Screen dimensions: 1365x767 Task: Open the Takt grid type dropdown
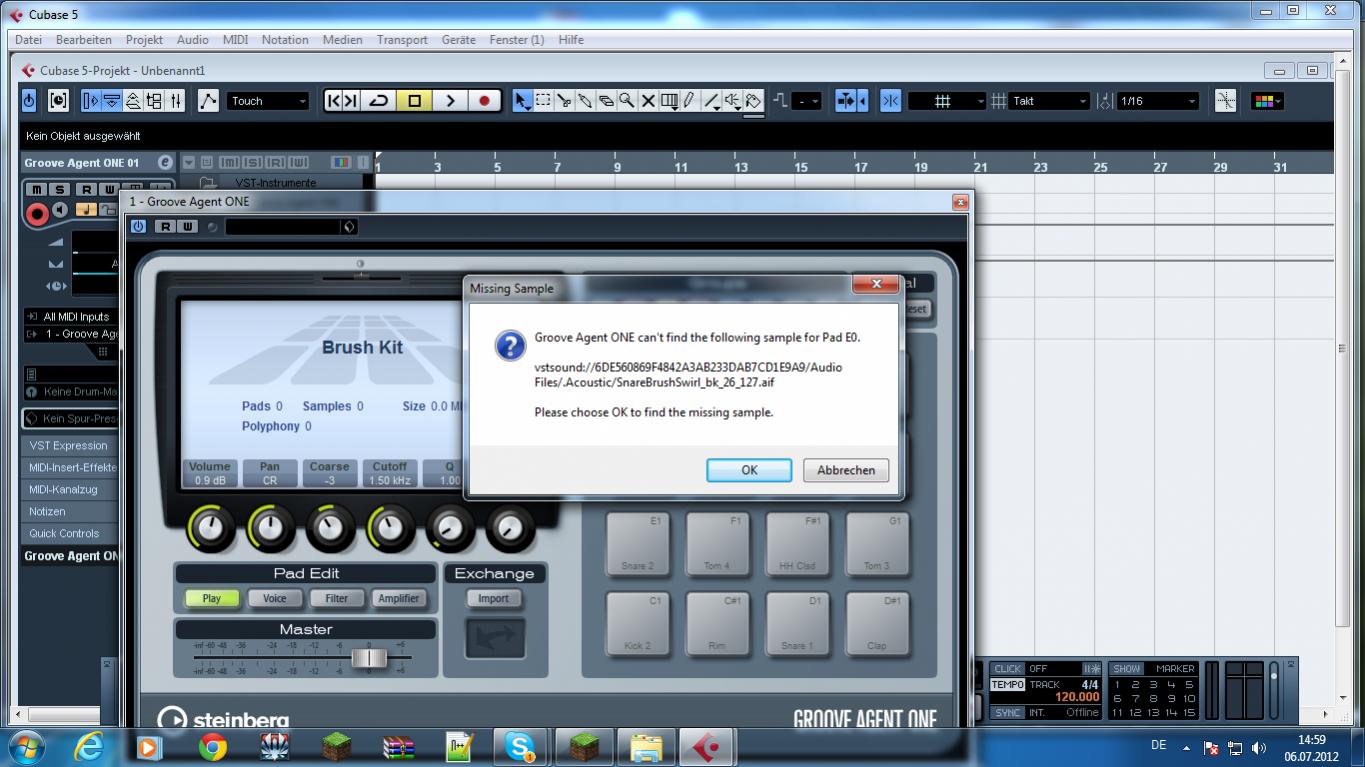[x=1048, y=101]
